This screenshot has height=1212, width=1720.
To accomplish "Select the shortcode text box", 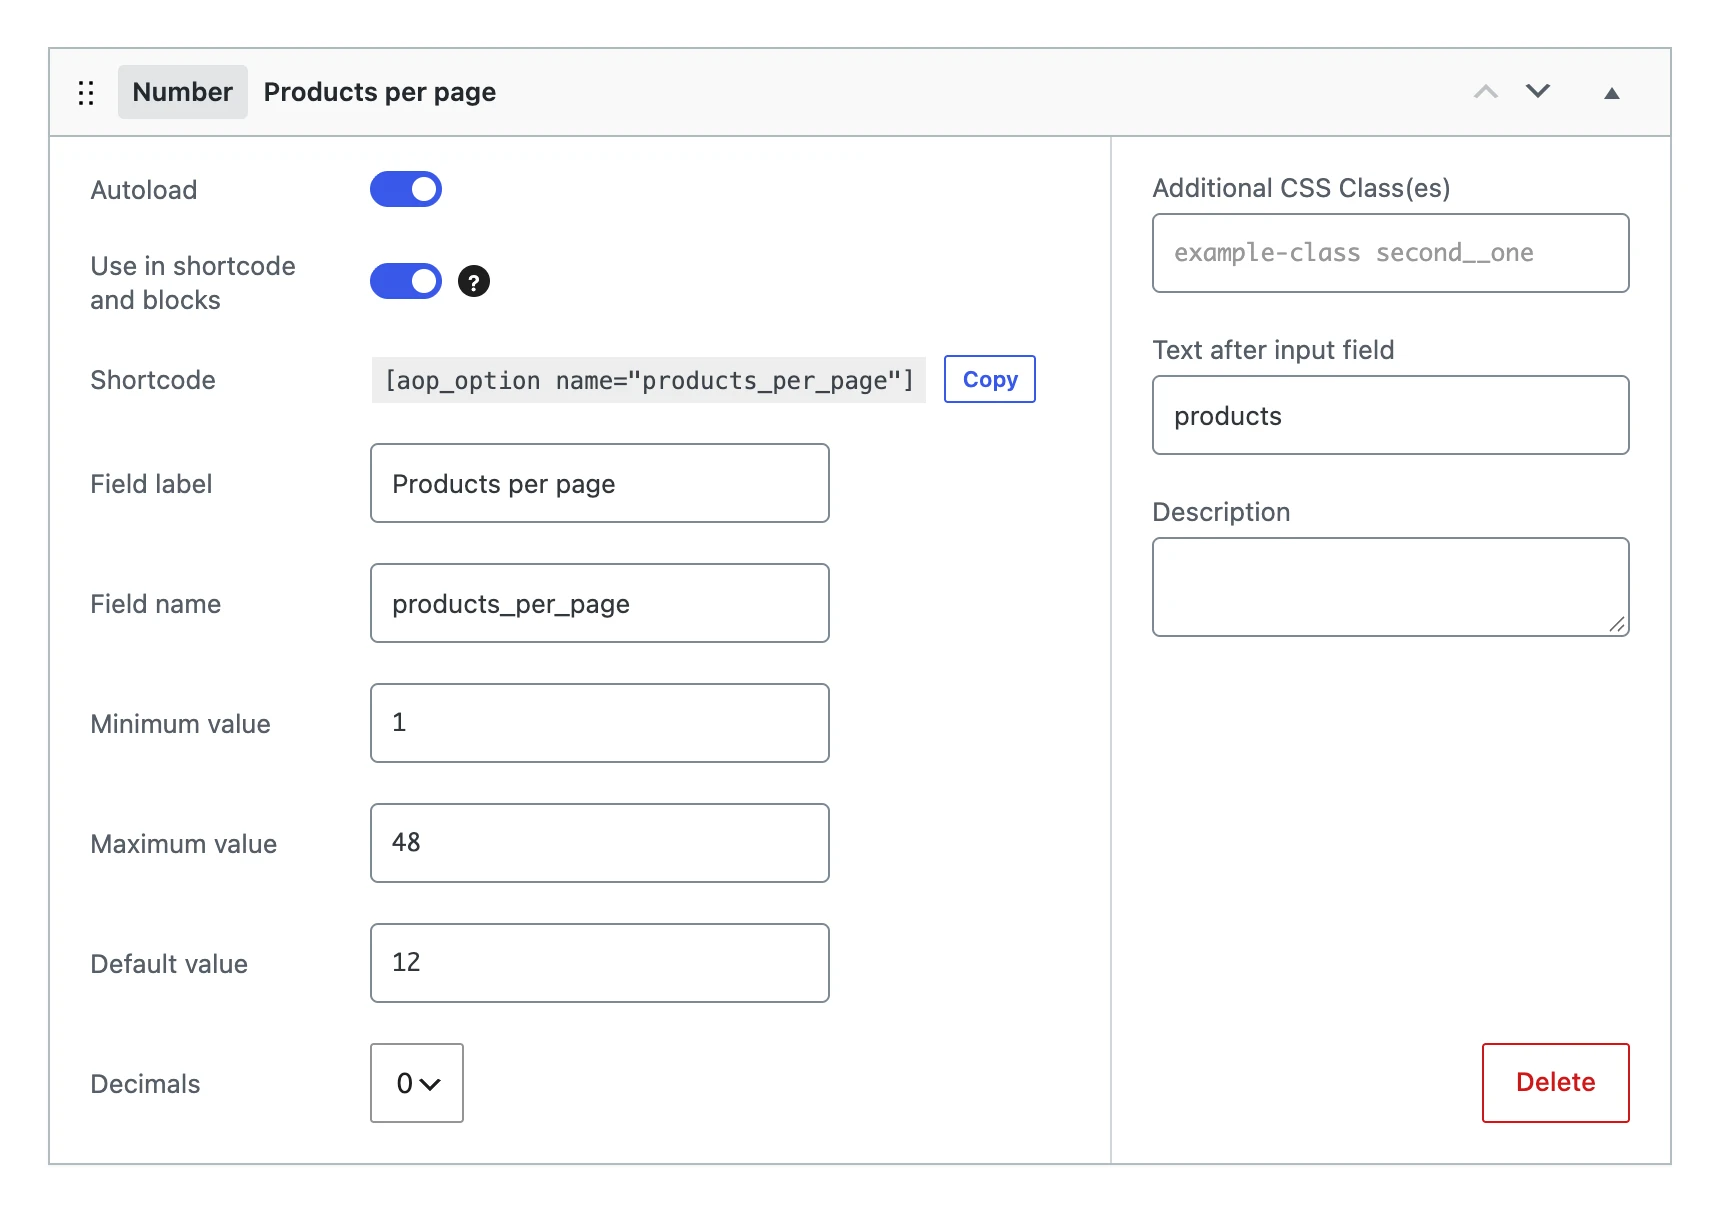I will pos(649,380).
